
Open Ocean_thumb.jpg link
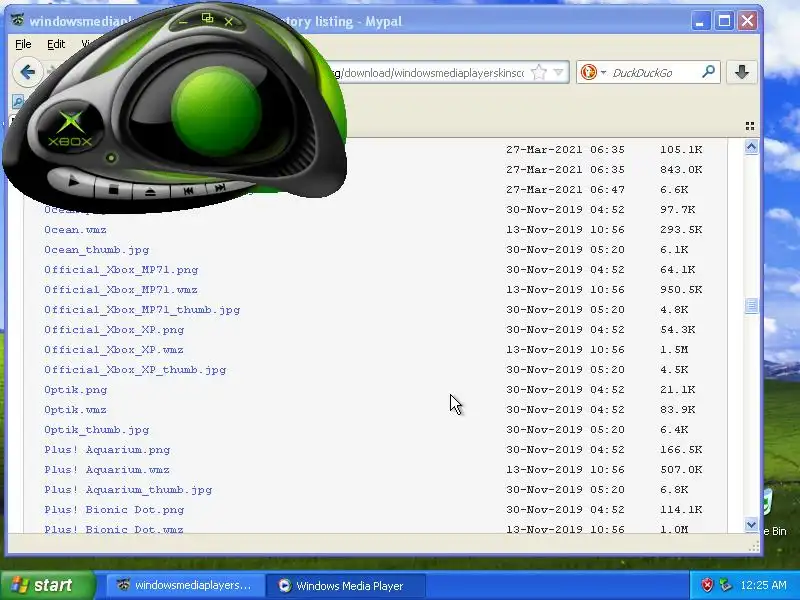coord(96,250)
